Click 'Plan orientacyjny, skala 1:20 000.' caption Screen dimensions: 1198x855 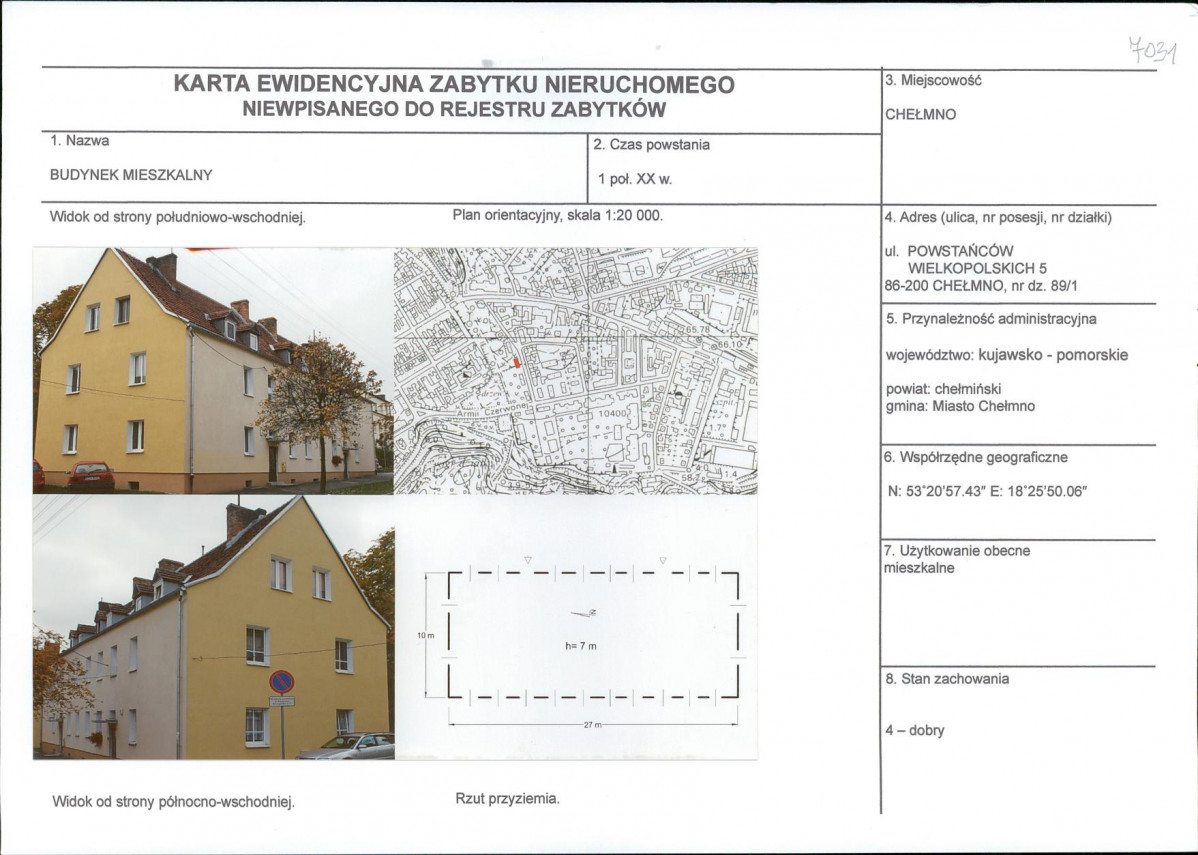tap(558, 215)
